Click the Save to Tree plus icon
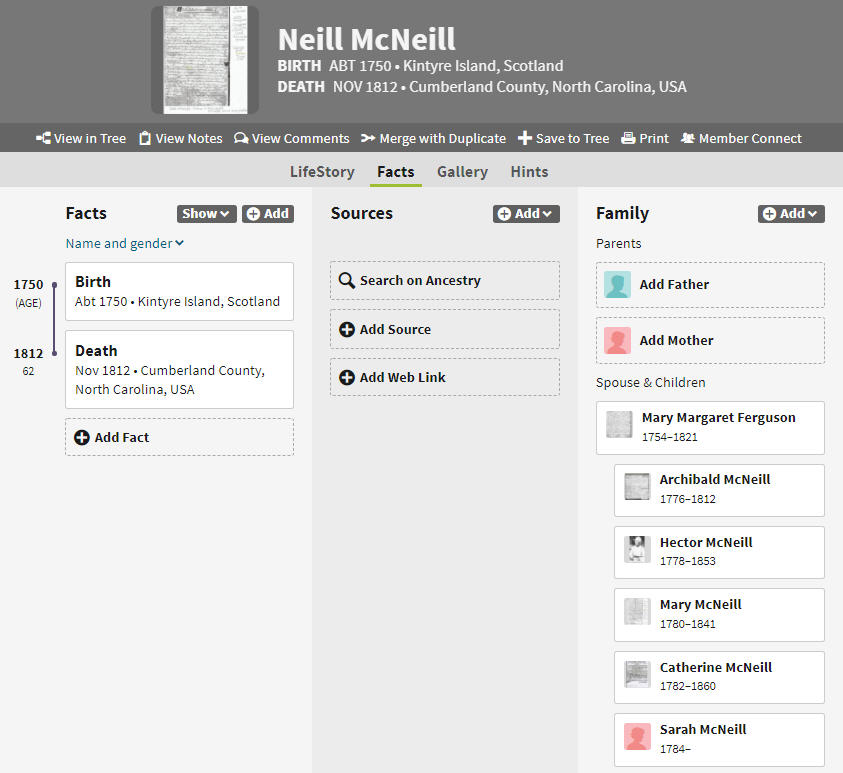 (x=524, y=138)
